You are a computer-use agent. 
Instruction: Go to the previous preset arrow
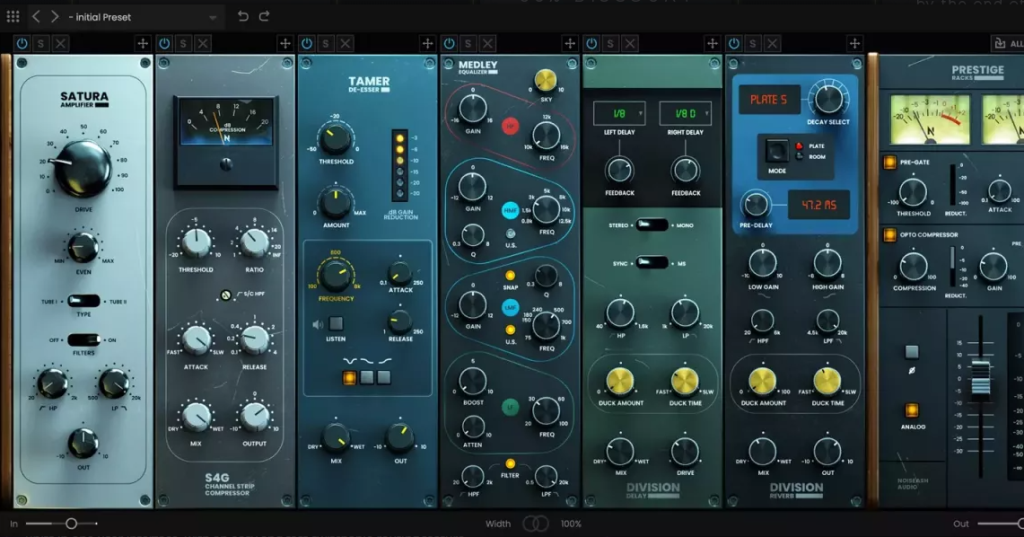[37, 16]
